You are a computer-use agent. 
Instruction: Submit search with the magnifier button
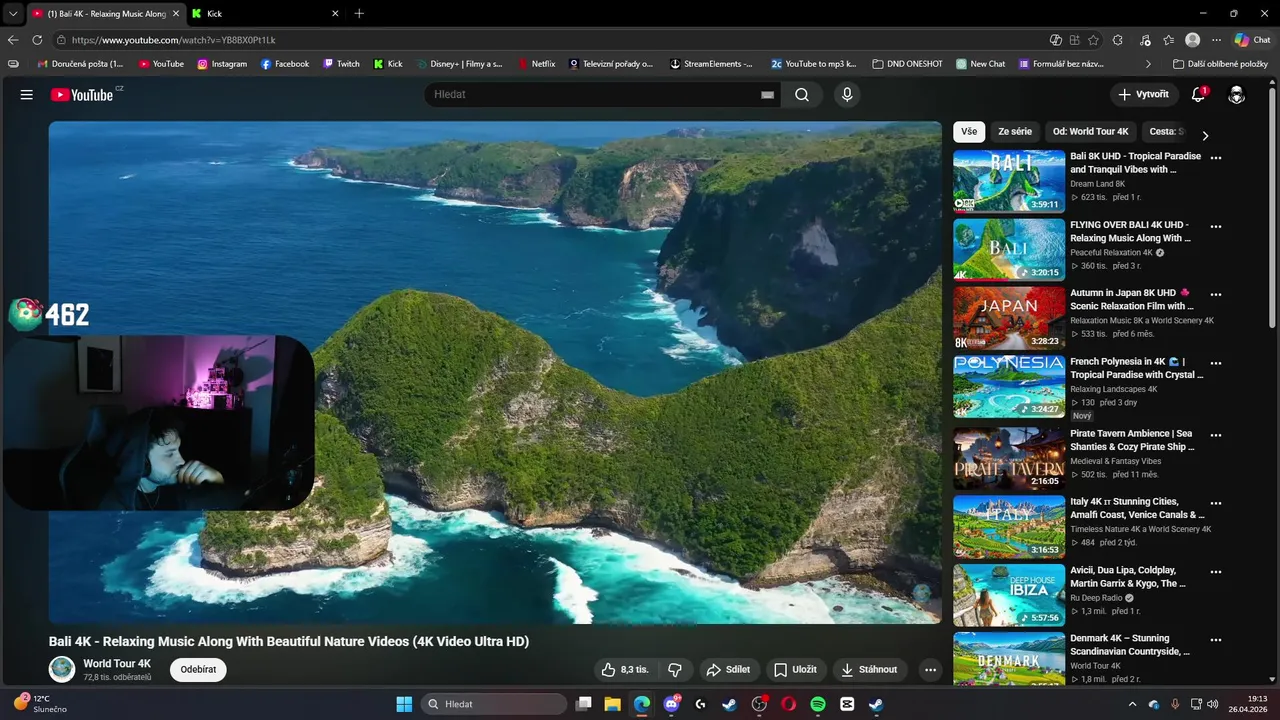point(802,94)
